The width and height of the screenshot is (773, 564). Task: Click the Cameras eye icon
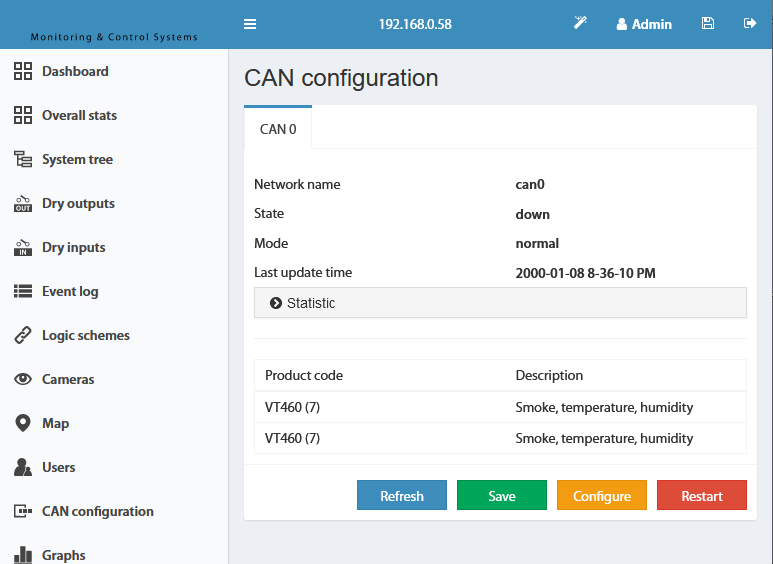23,379
